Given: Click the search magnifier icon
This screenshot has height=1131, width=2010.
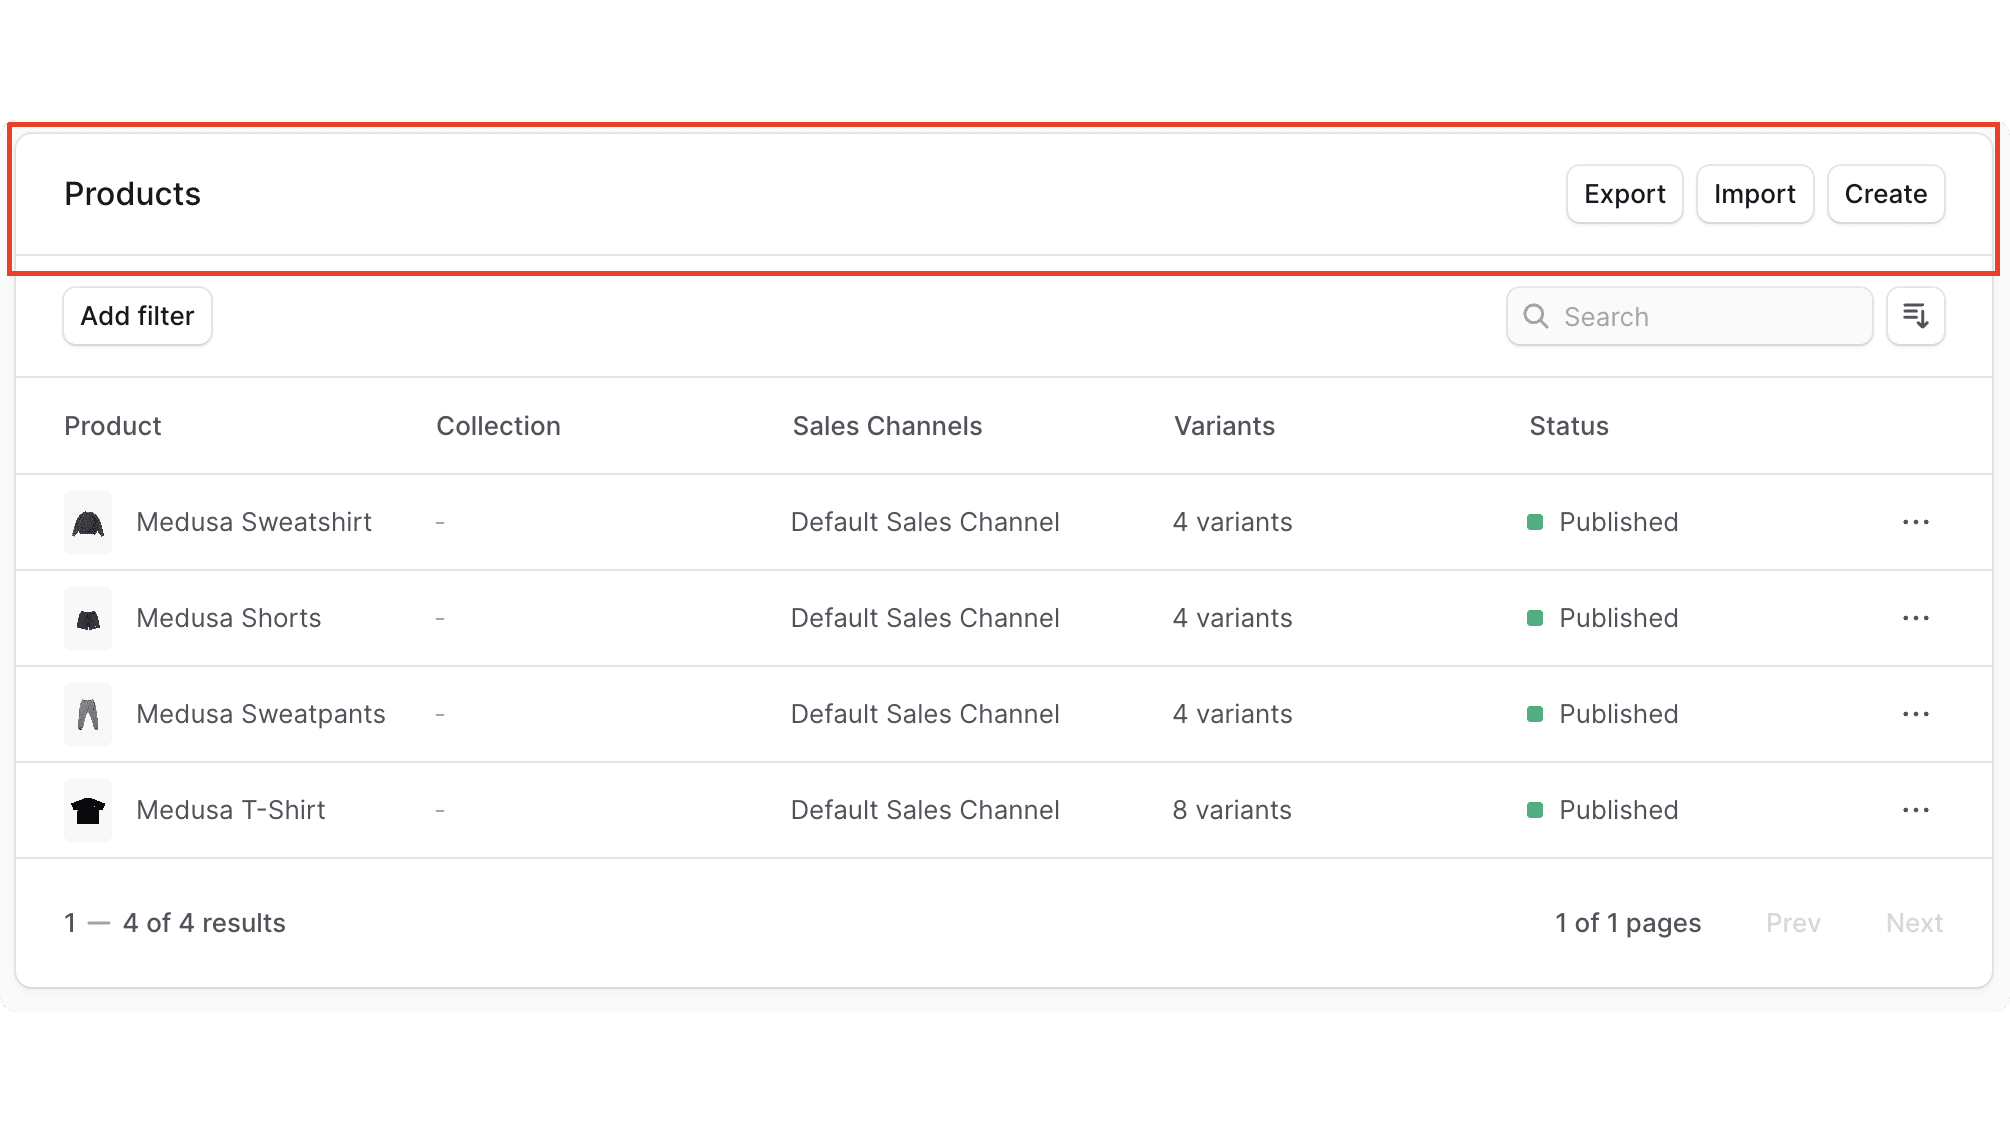Looking at the screenshot, I should 1536,317.
